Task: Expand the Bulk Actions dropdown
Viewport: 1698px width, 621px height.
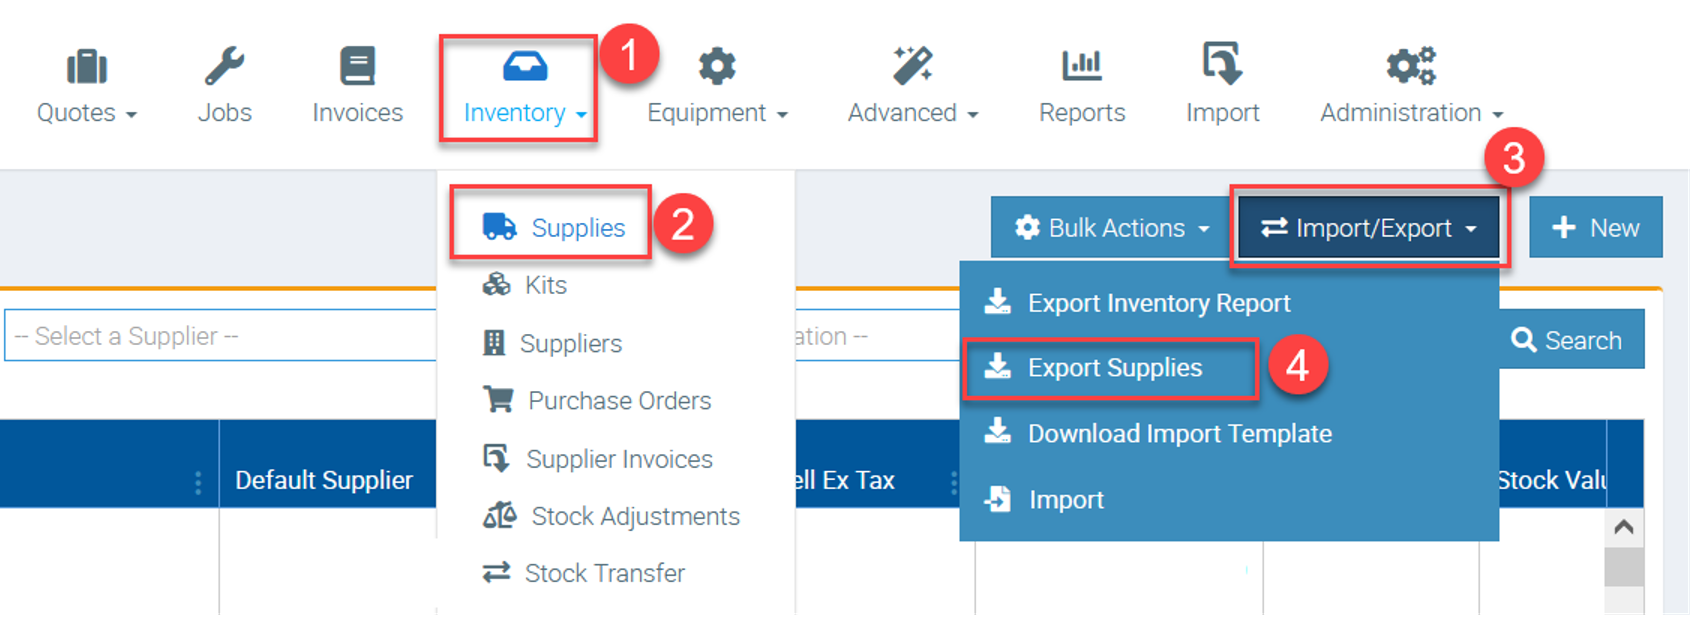Action: coord(1111,228)
